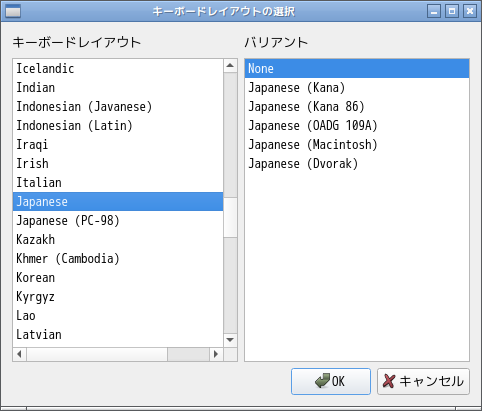Select Korean in the layout list
The width and height of the screenshot is (482, 411).
pos(118,278)
